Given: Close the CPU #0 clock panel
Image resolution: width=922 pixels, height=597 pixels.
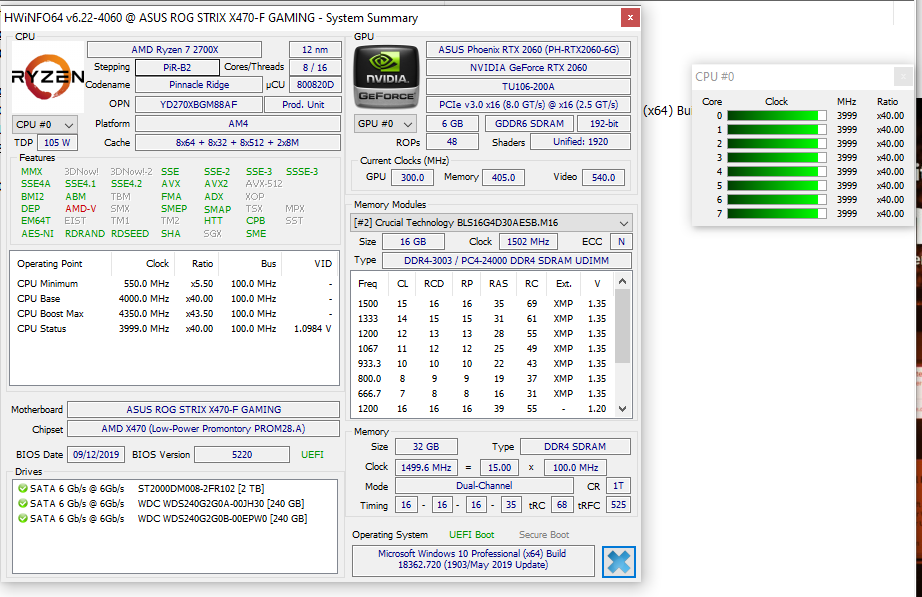Looking at the screenshot, I should click(x=903, y=76).
